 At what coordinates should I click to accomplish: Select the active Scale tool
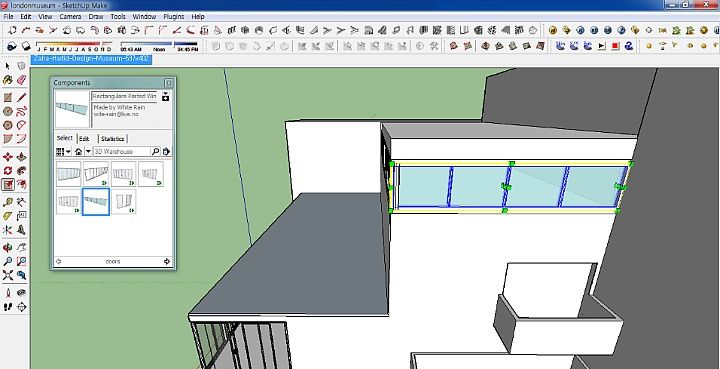point(8,184)
